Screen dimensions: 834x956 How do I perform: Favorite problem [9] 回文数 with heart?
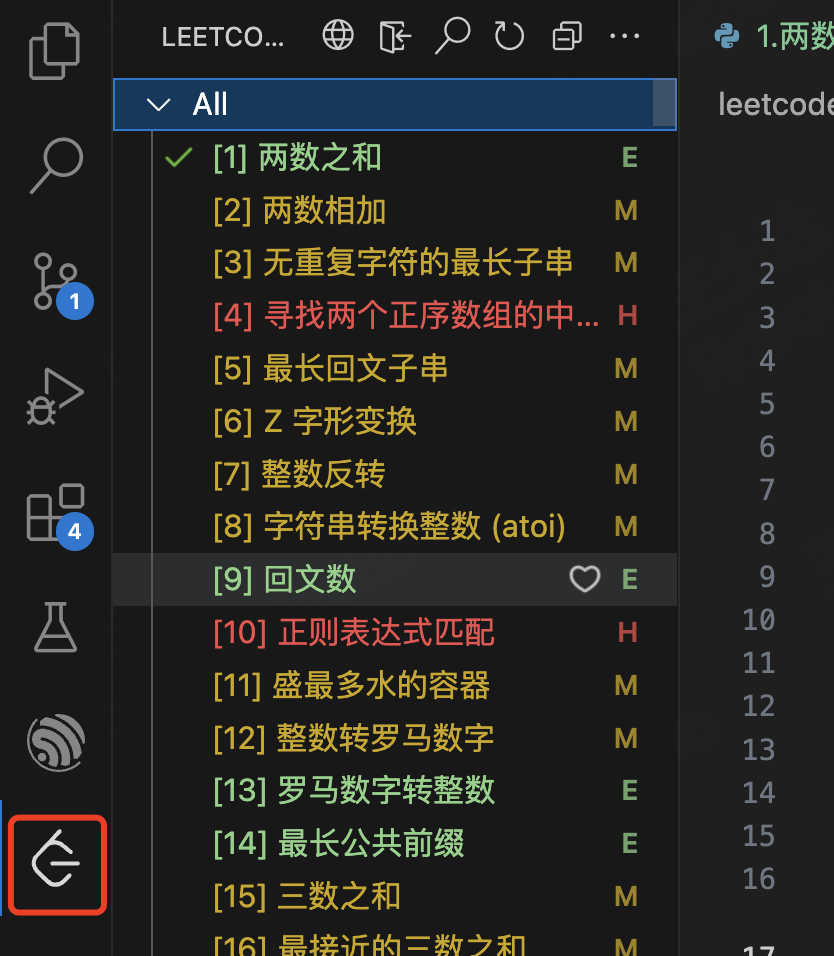click(585, 579)
